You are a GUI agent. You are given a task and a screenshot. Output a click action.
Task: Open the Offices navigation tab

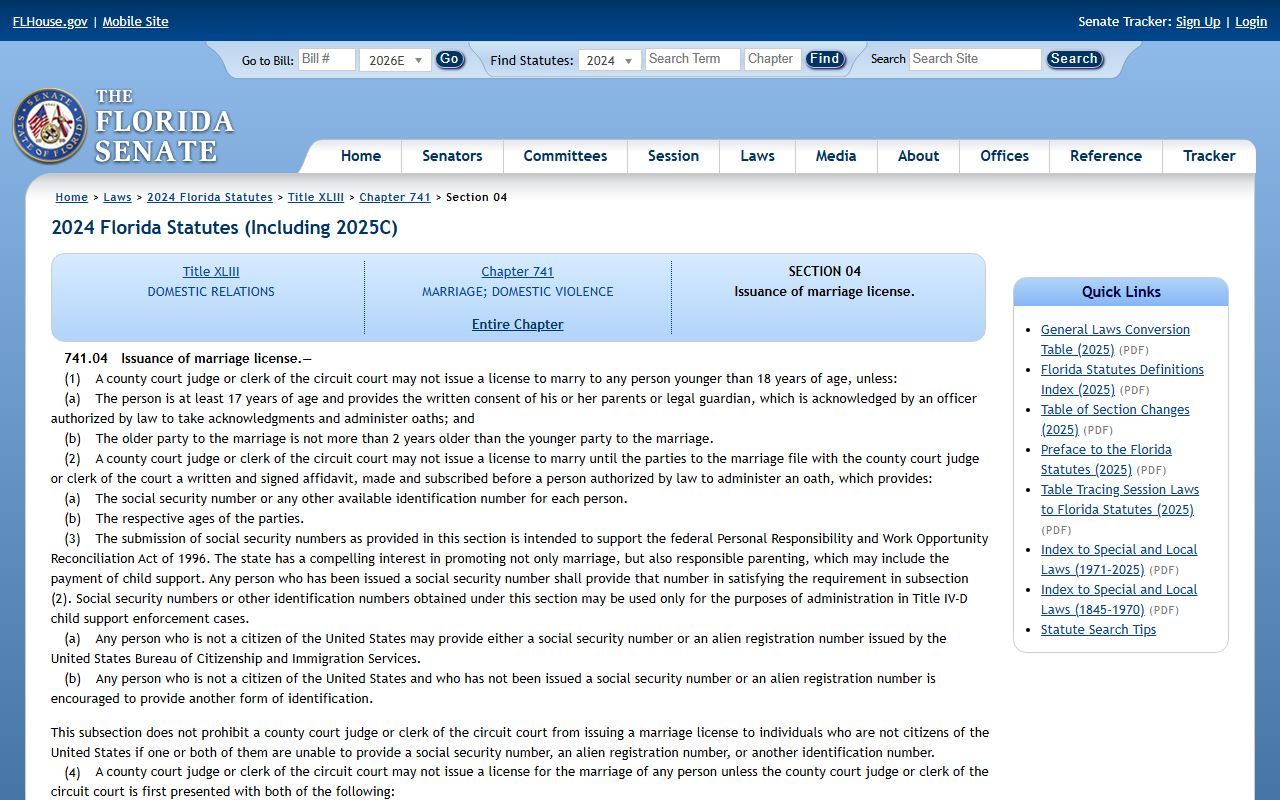click(x=1004, y=156)
